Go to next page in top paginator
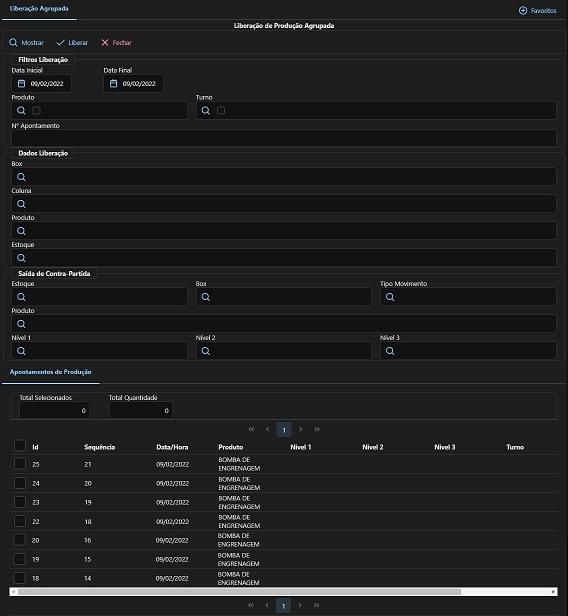The image size is (568, 616). [300, 429]
